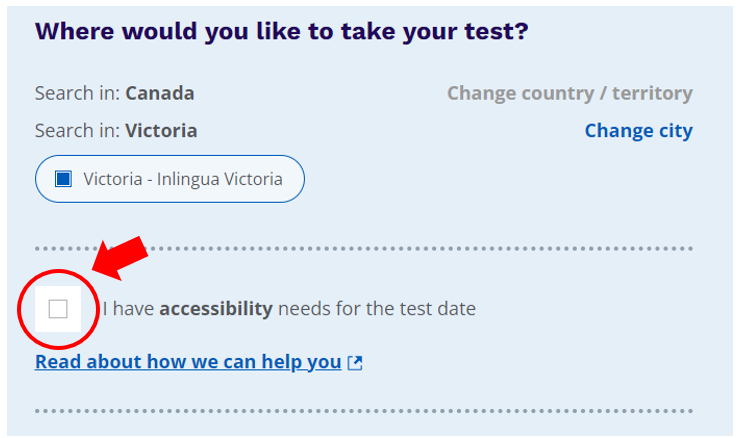Screen dimensions: 742x438
Task: Open Change country / territory link
Action: point(569,93)
